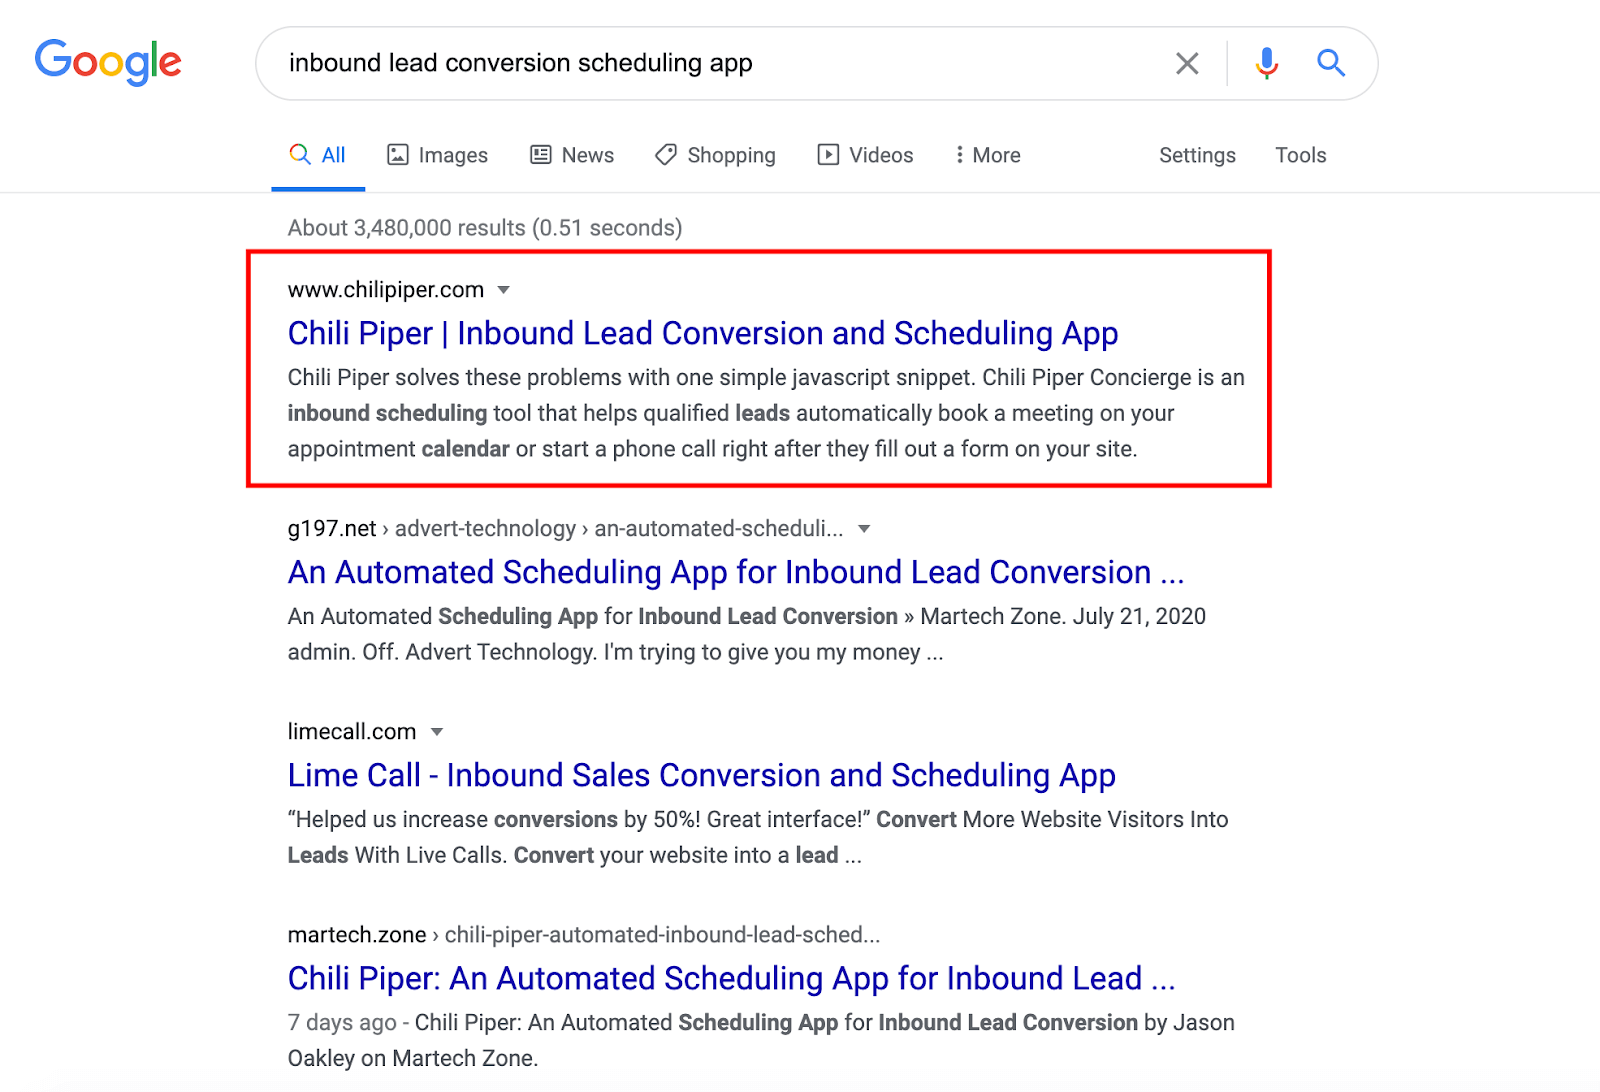Viewport: 1600px width, 1092px height.
Task: Open the martech.zone Chili Piper result title
Action: 731,978
